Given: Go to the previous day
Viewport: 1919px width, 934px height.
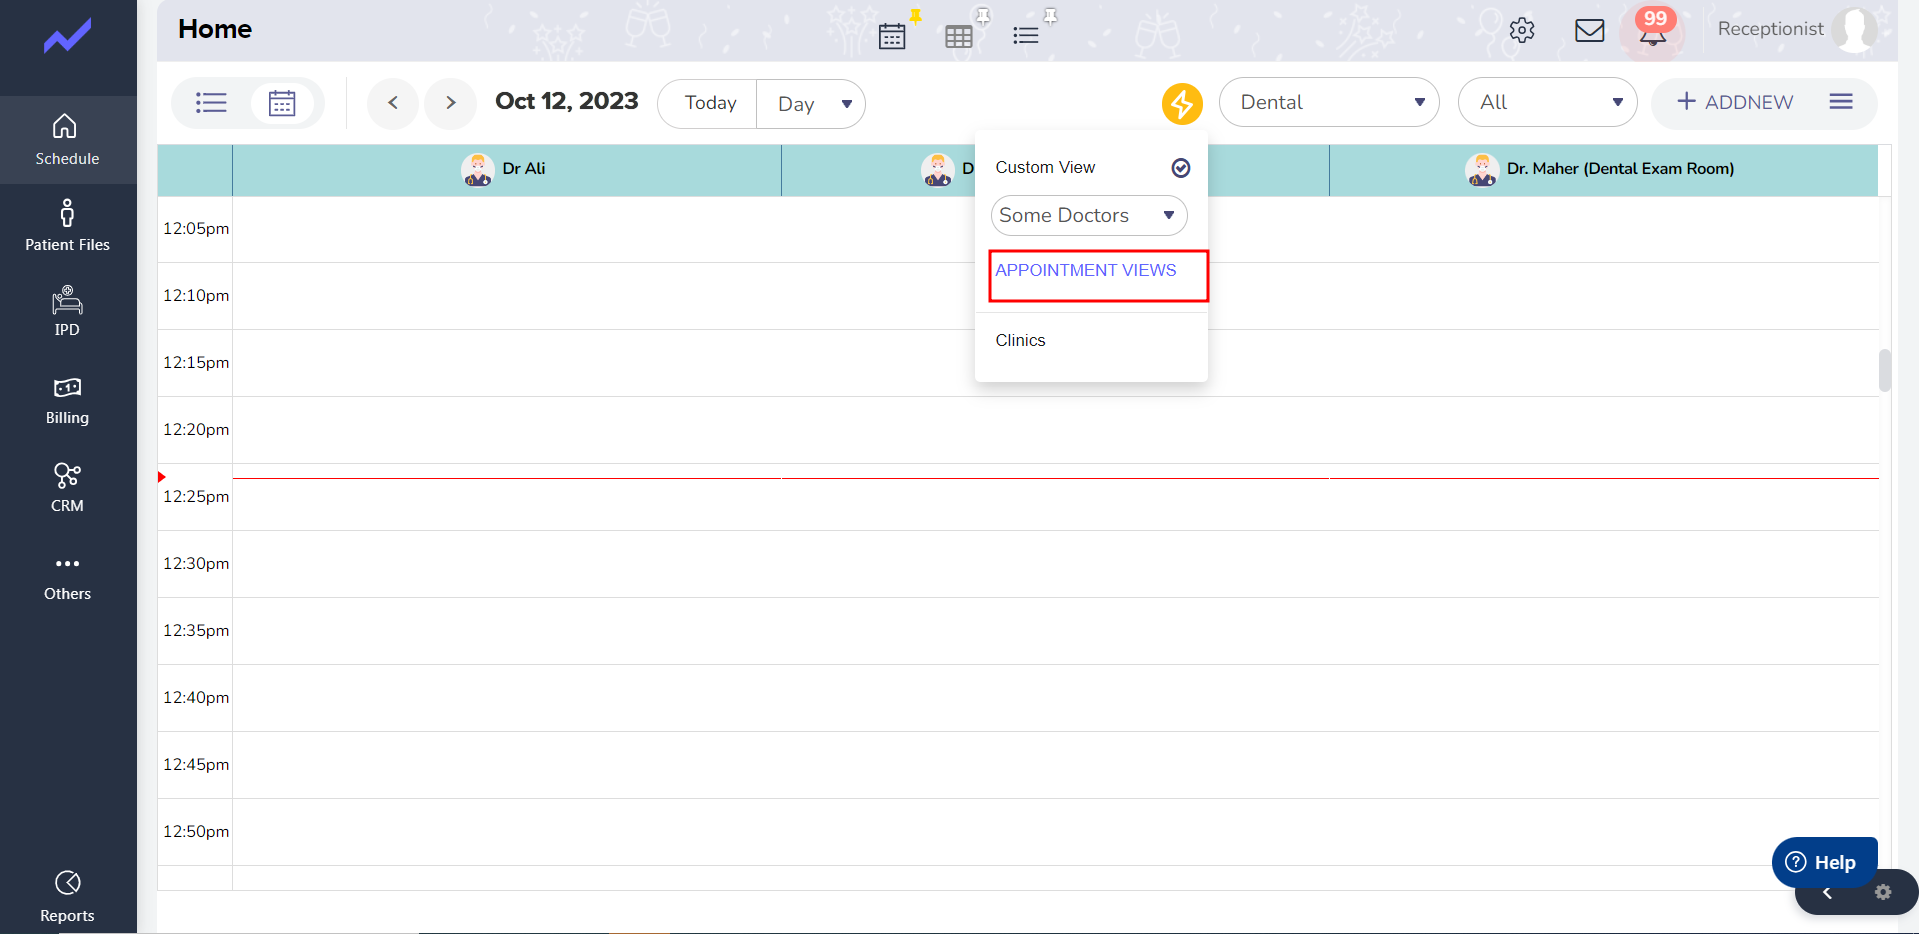Looking at the screenshot, I should click(x=393, y=103).
